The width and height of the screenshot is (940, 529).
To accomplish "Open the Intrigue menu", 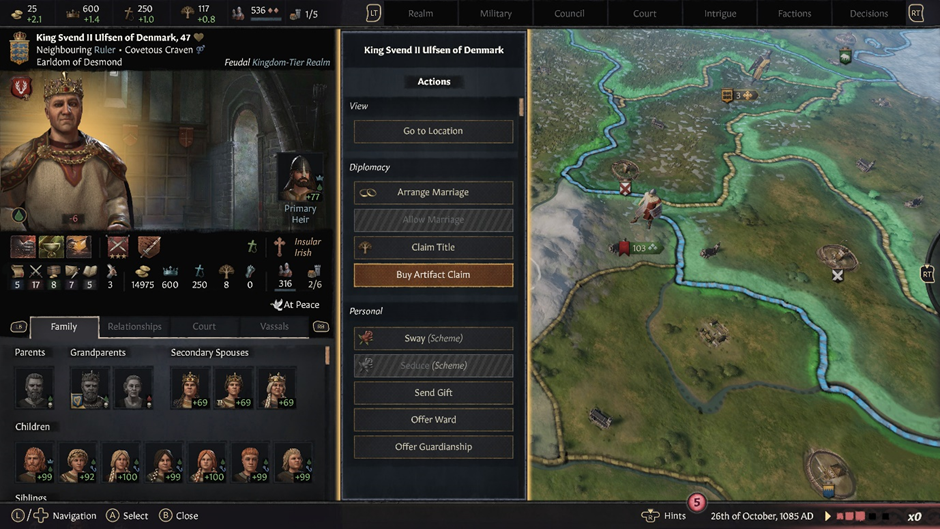I will point(719,13).
